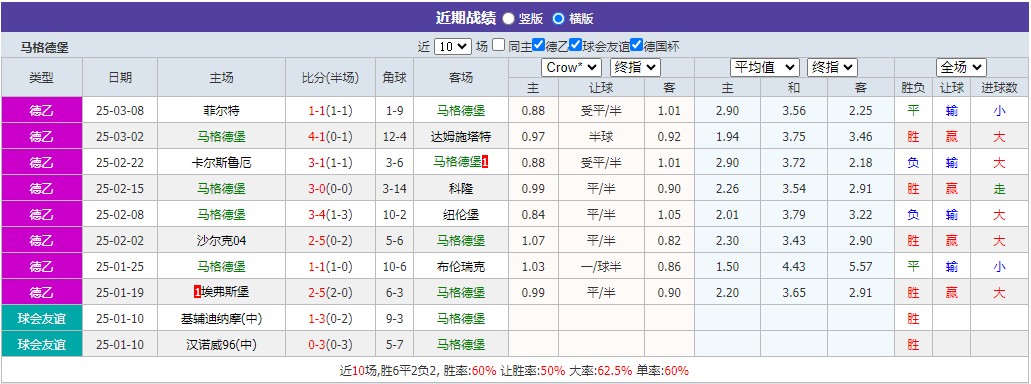Click the red card marker beside 埃弗斯堡
Image resolution: width=1031 pixels, height=384 pixels.
[197, 292]
